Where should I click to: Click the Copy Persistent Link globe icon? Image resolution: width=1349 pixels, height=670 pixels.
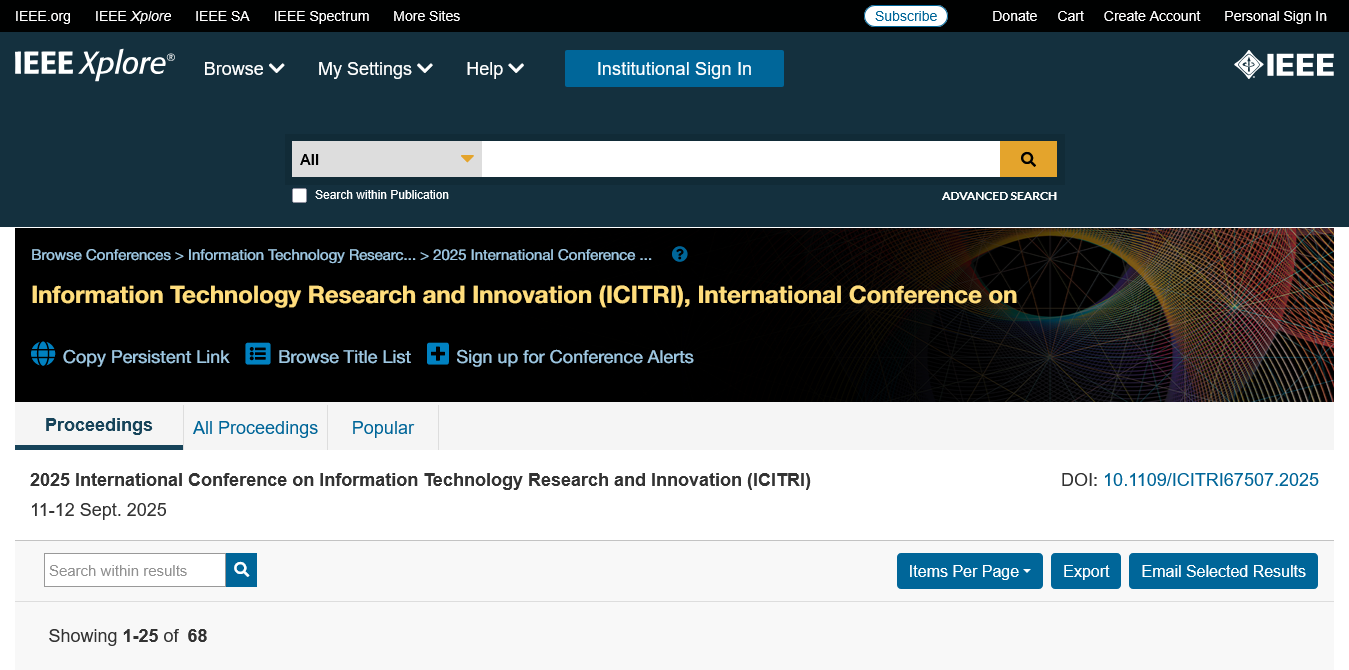[x=43, y=355]
